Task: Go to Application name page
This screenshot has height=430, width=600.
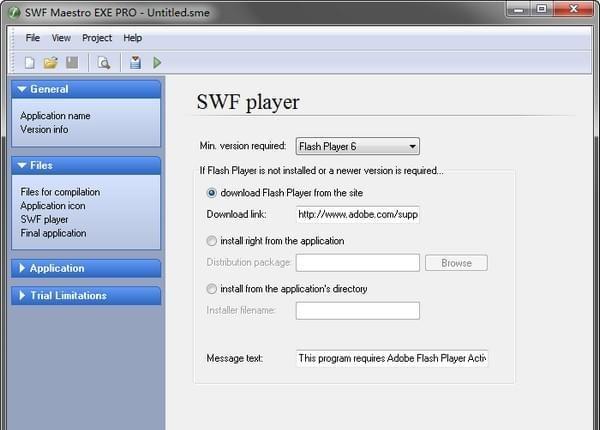Action: pyautogui.click(x=55, y=116)
